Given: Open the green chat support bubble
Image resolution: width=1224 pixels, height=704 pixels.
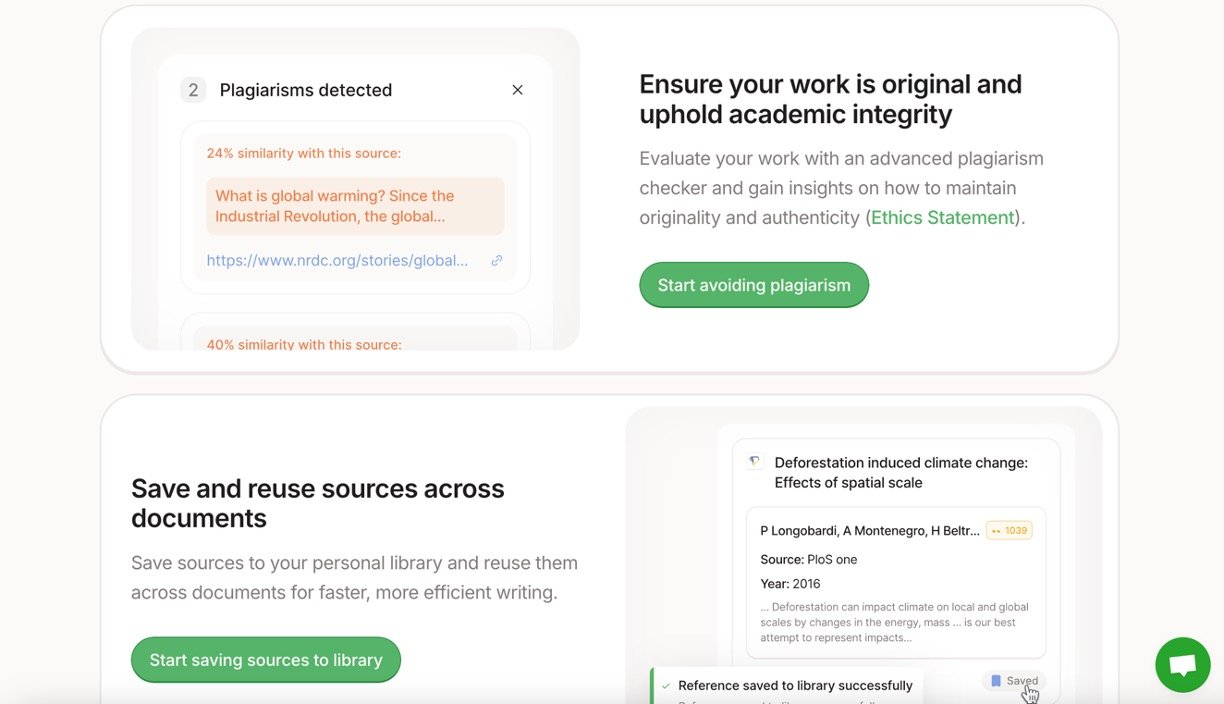Looking at the screenshot, I should click(1182, 665).
